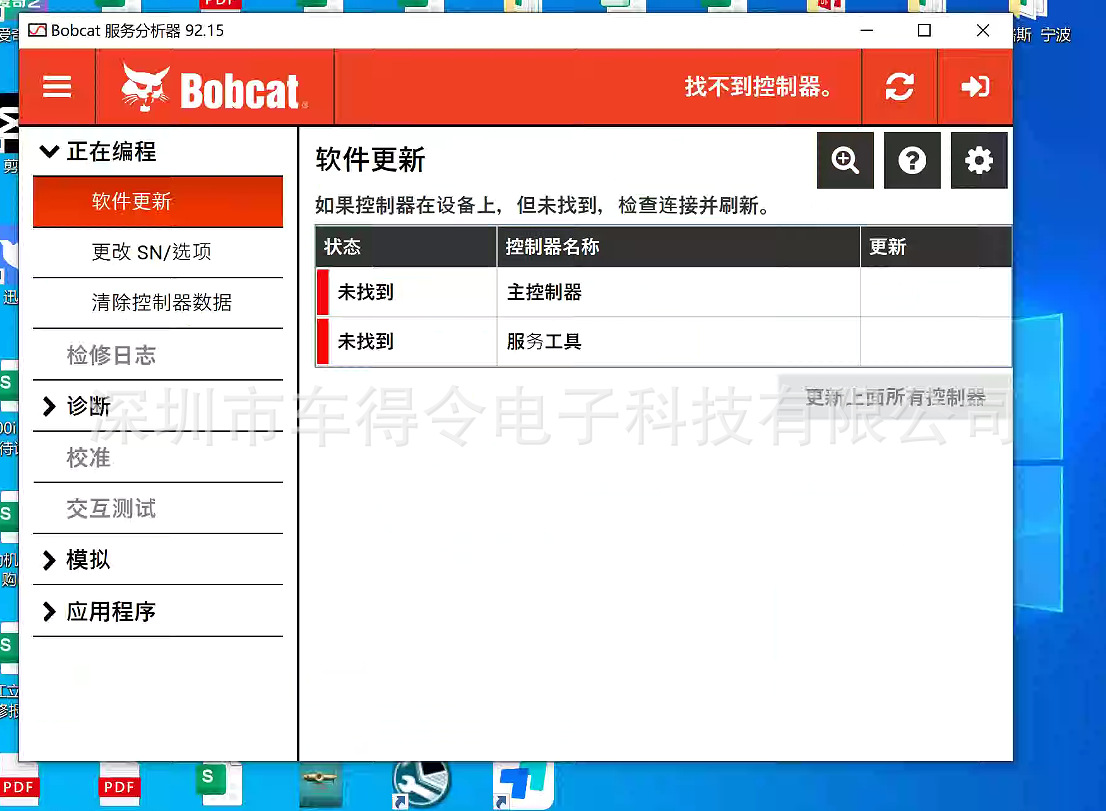This screenshot has height=811, width=1106.
Task: Click the blue arrow desktop shortcut icon
Action: pyautogui.click(x=523, y=784)
